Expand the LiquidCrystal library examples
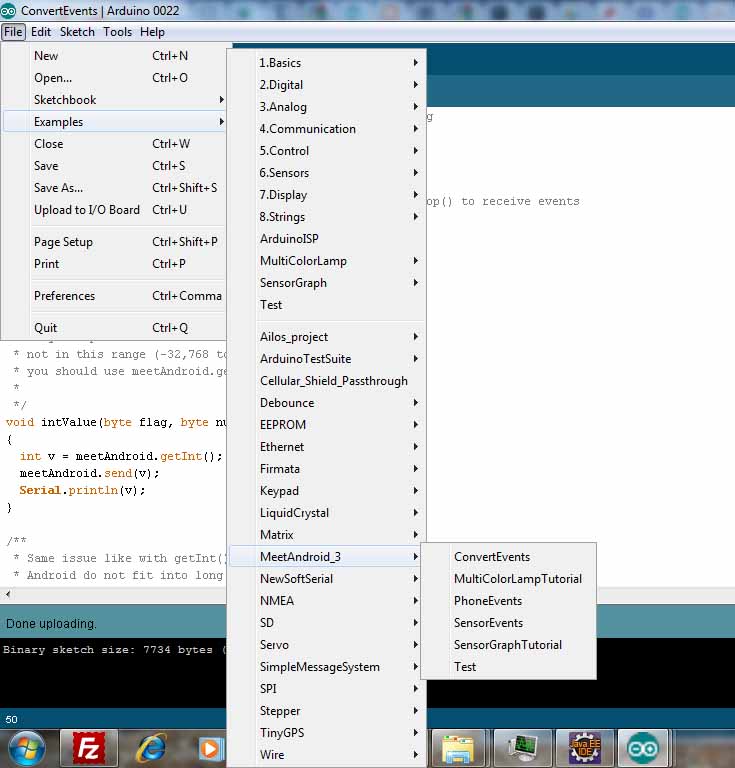The height and width of the screenshot is (768, 735). (327, 513)
